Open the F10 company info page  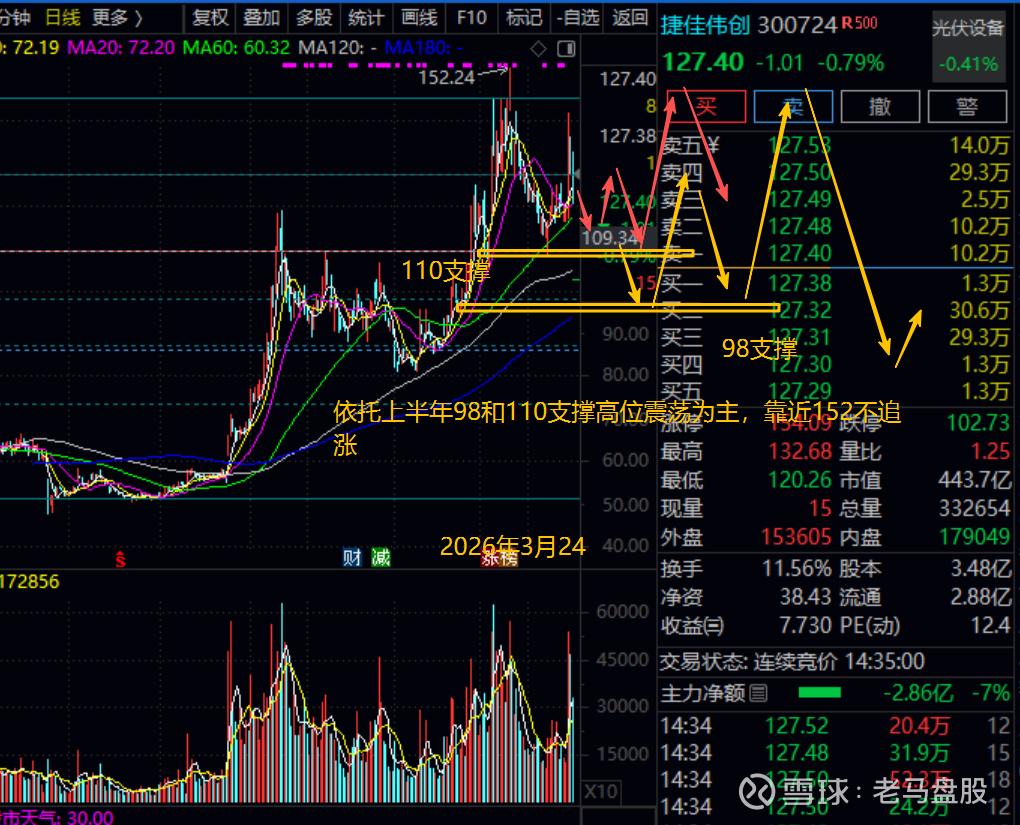click(x=472, y=17)
